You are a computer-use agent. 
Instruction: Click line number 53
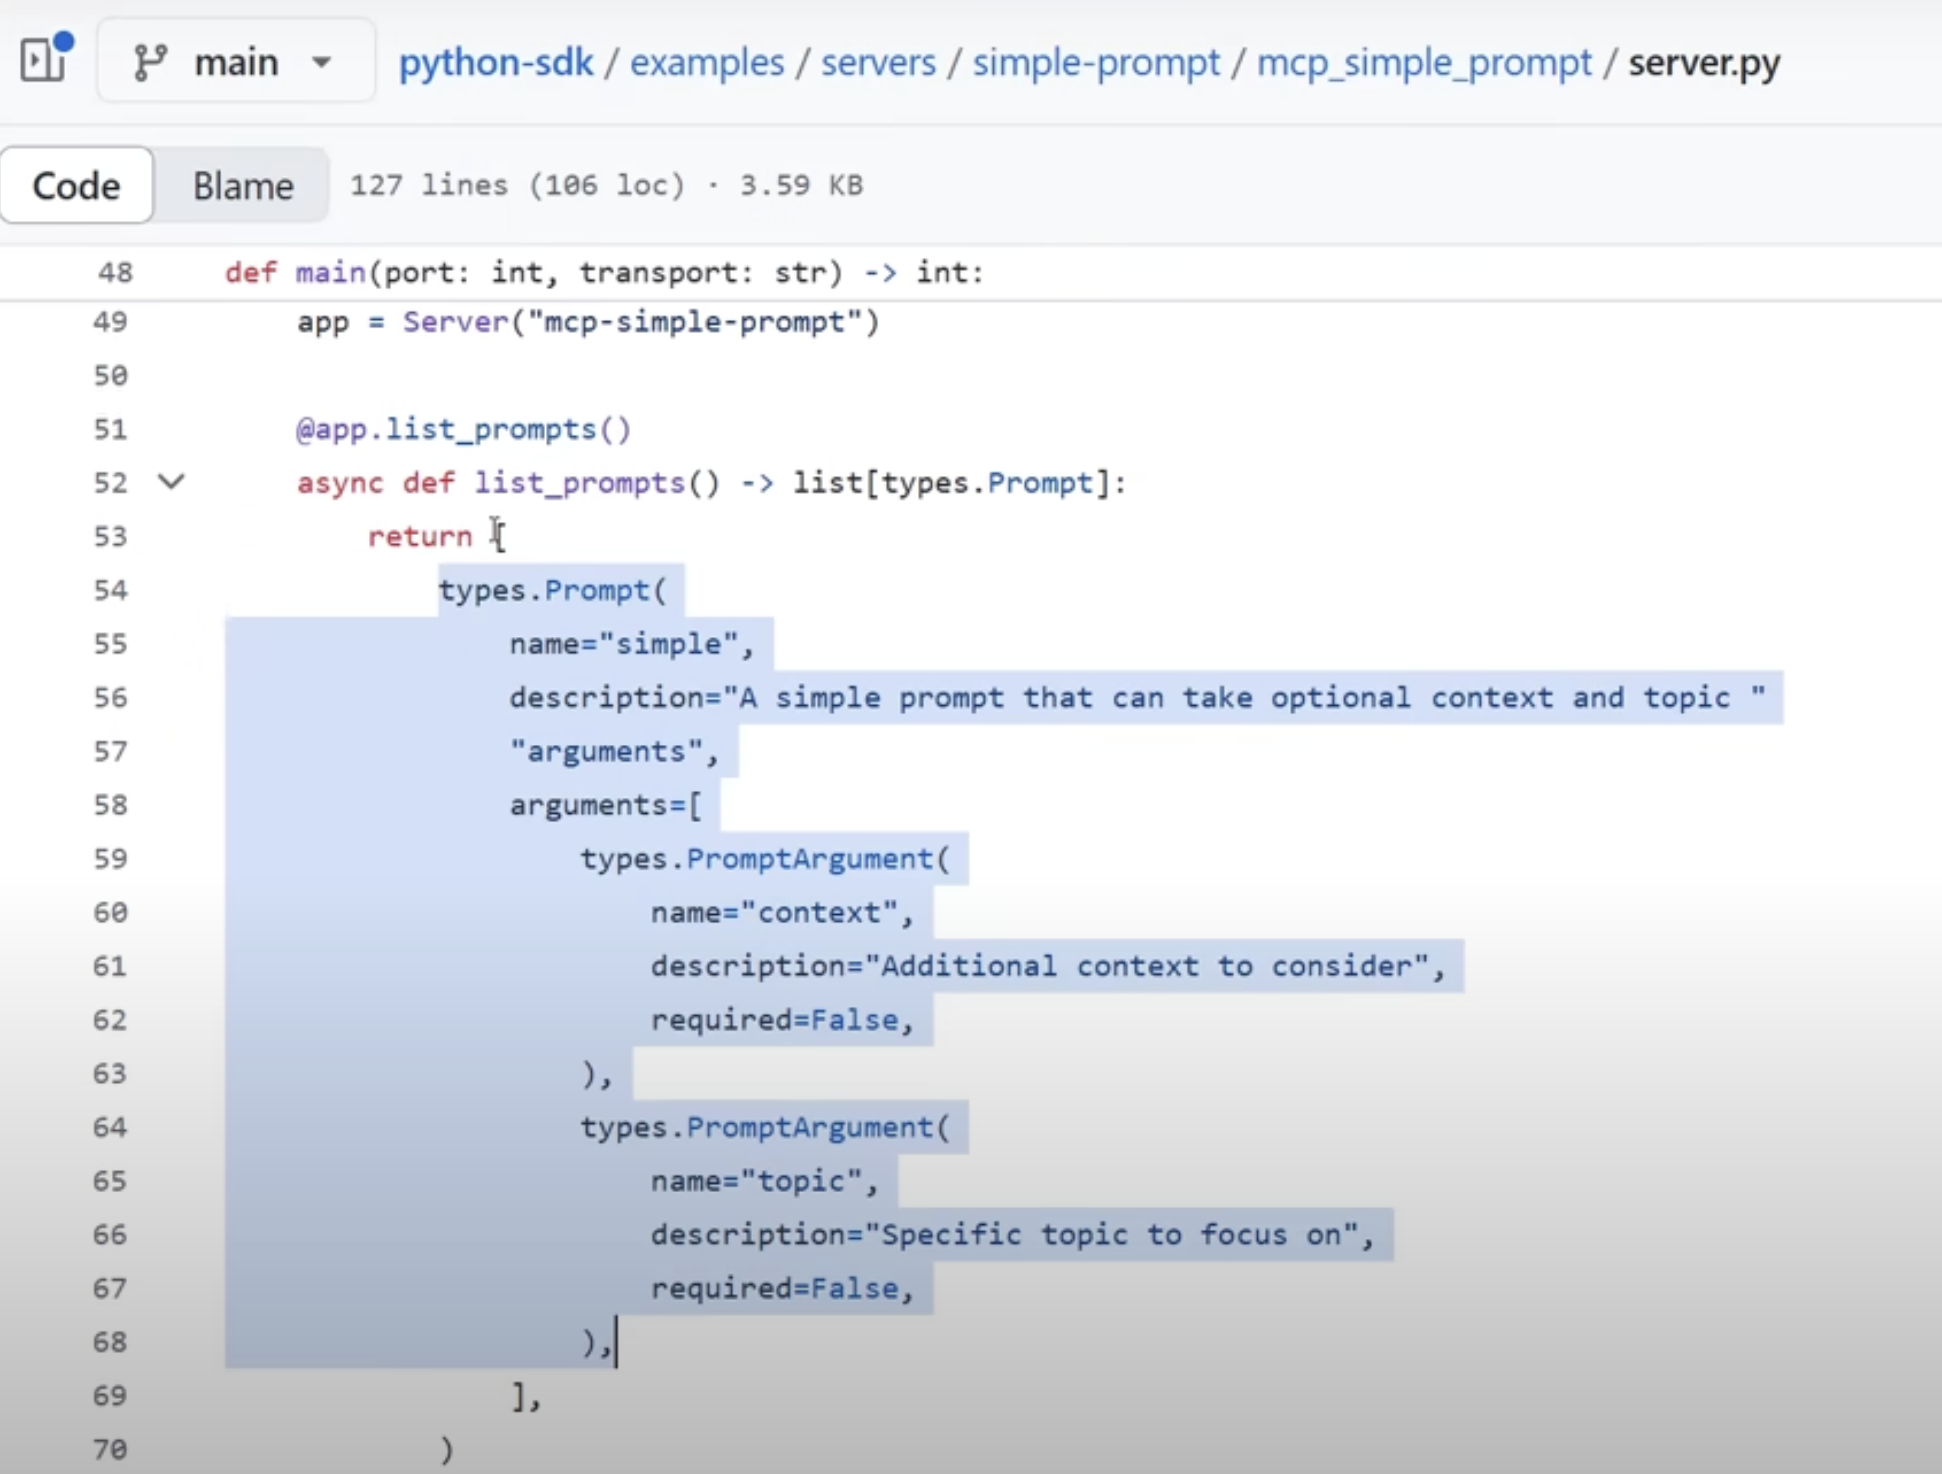110,536
